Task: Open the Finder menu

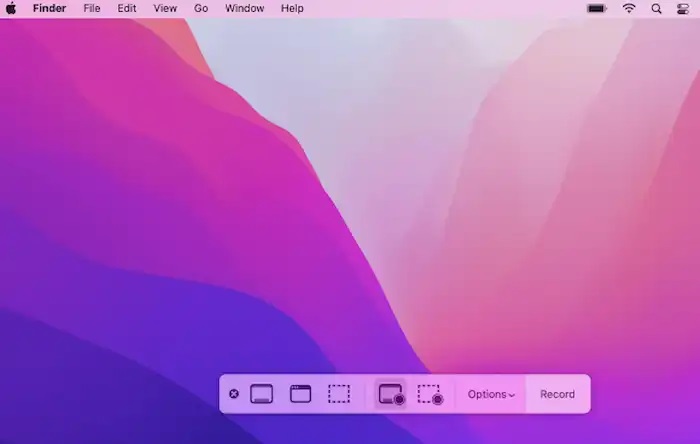Action: tap(48, 8)
